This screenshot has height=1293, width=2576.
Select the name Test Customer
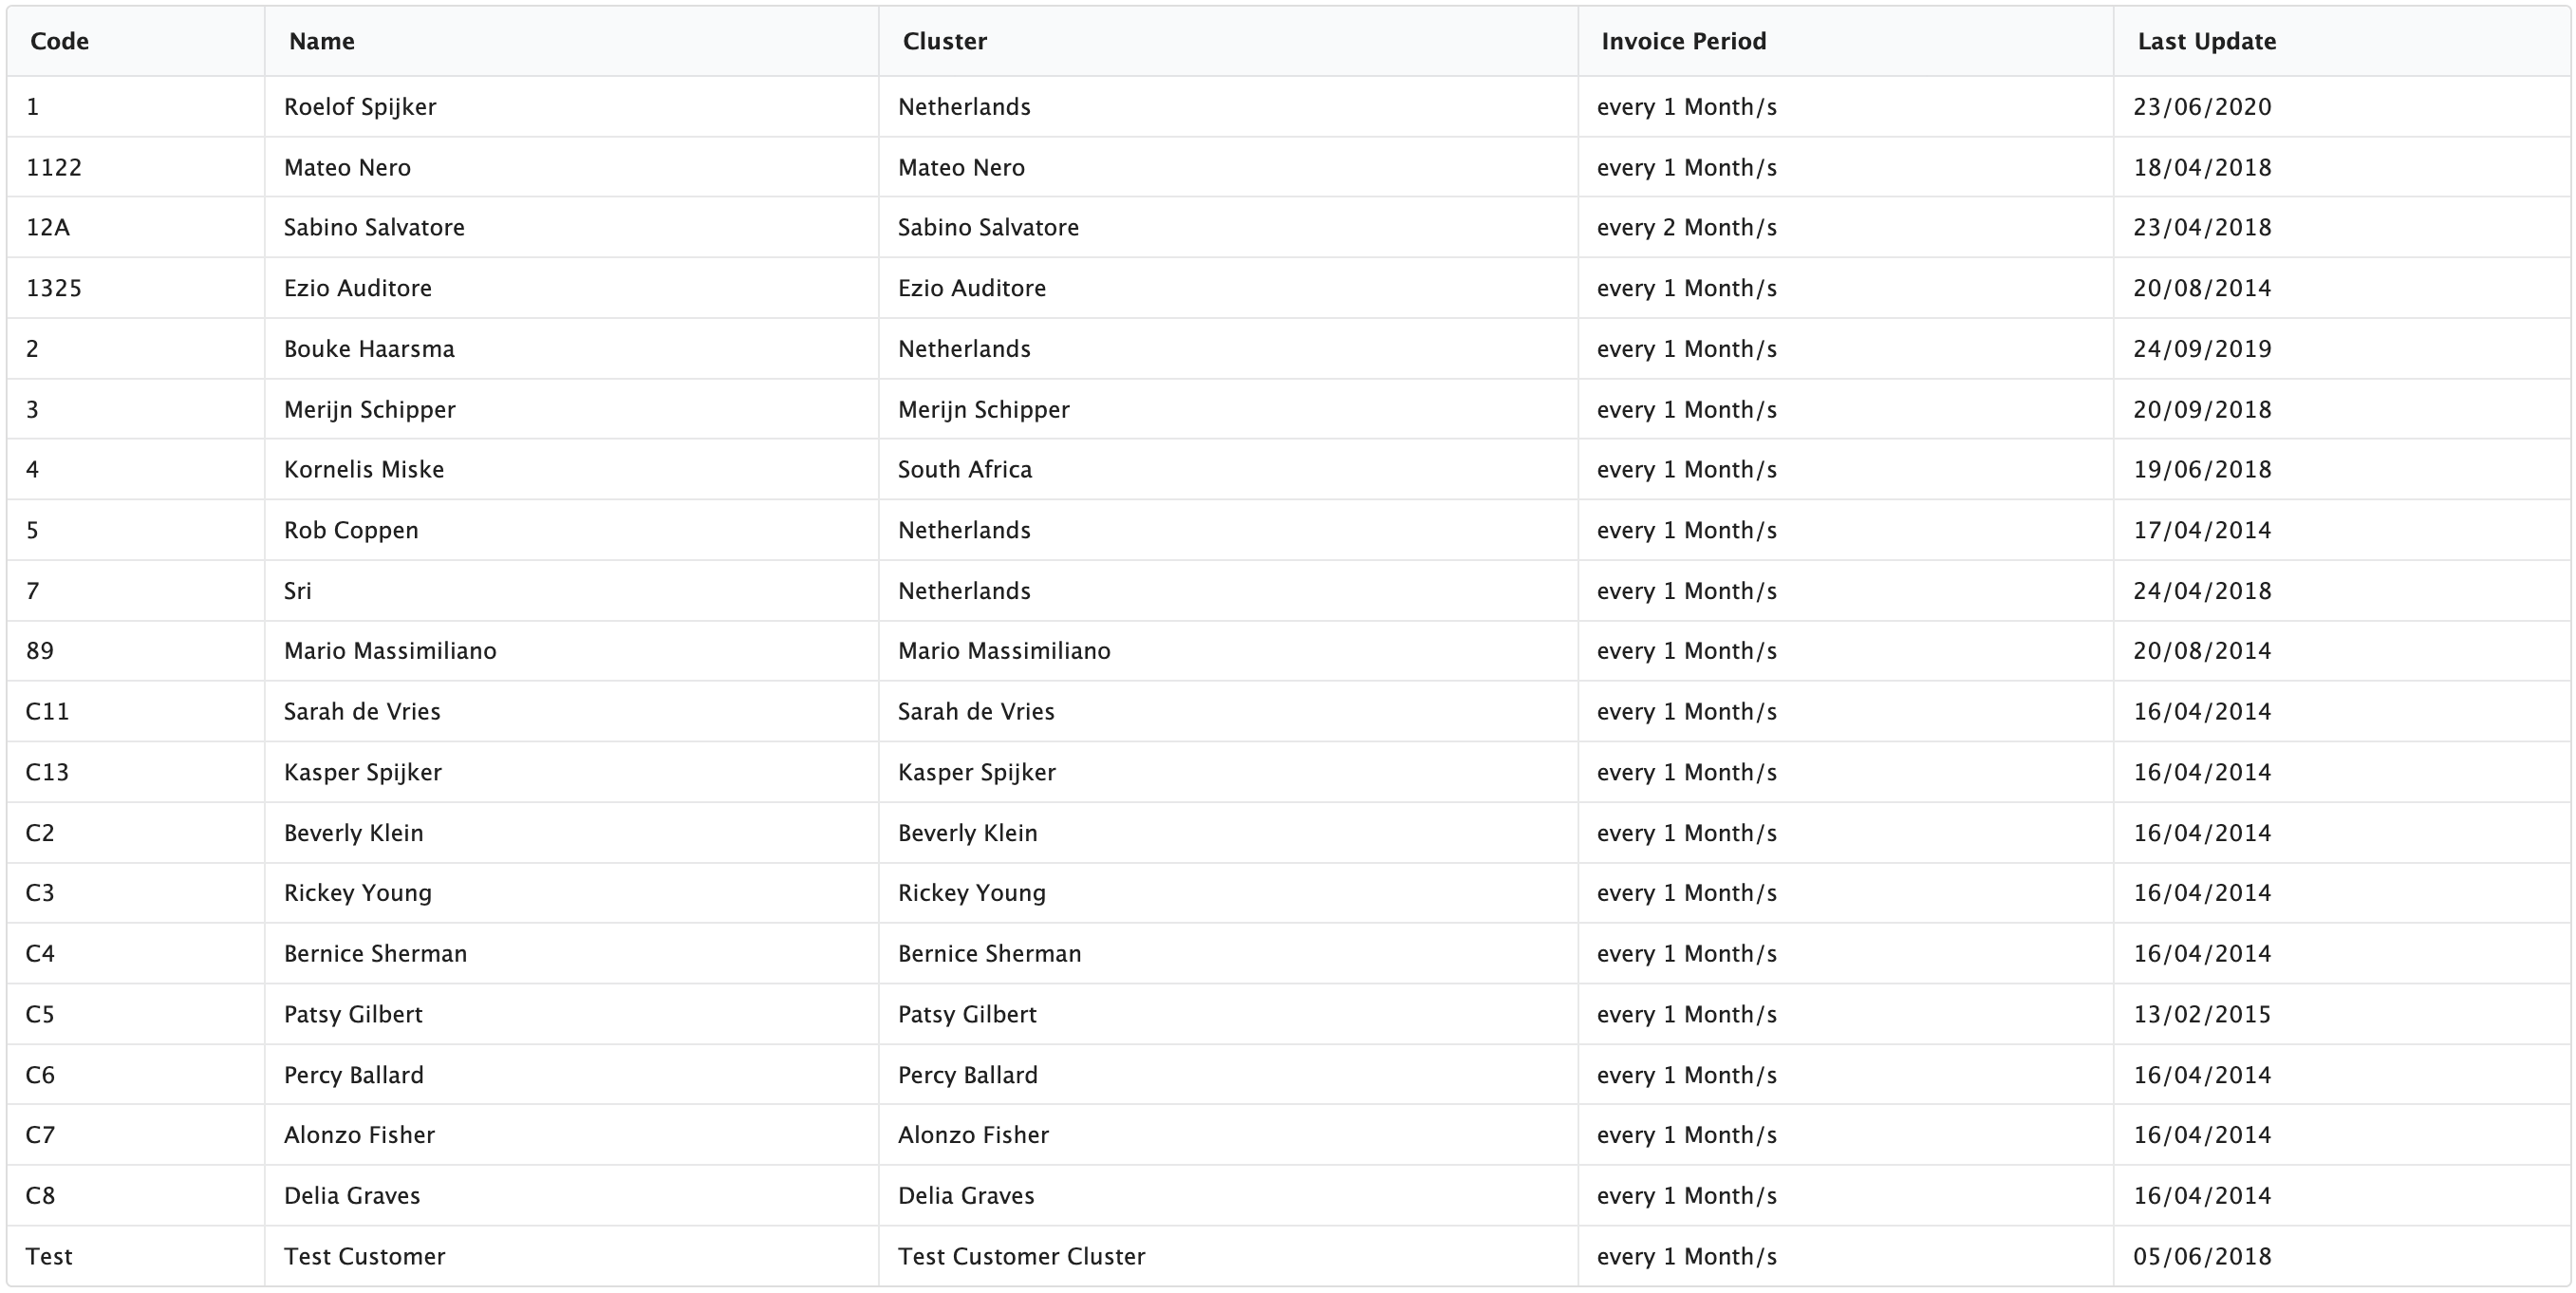coord(365,1256)
